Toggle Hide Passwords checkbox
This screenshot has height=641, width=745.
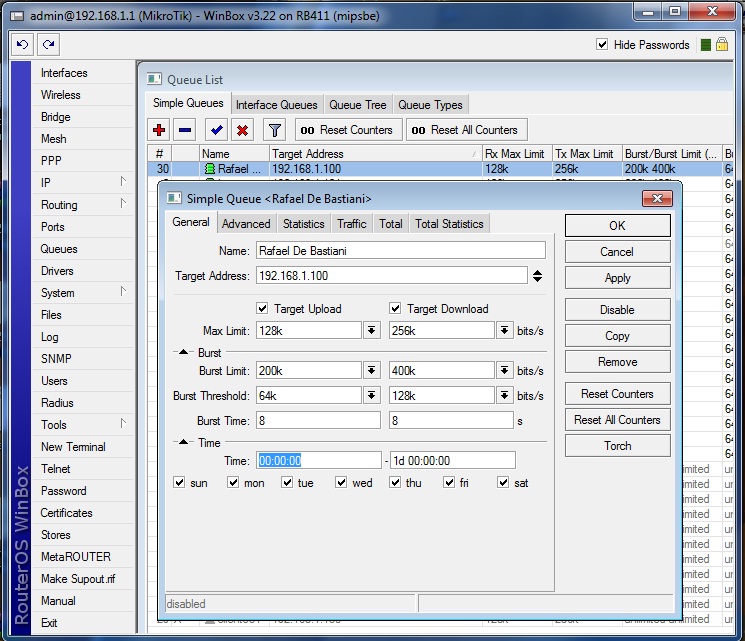(602, 45)
